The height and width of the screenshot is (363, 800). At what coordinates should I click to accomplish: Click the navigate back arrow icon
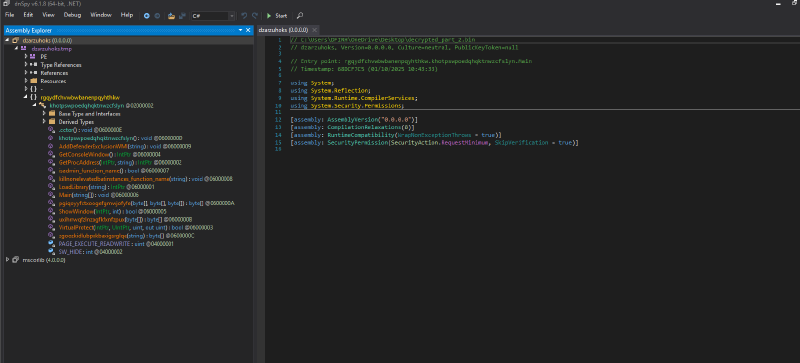pyautogui.click(x=147, y=16)
